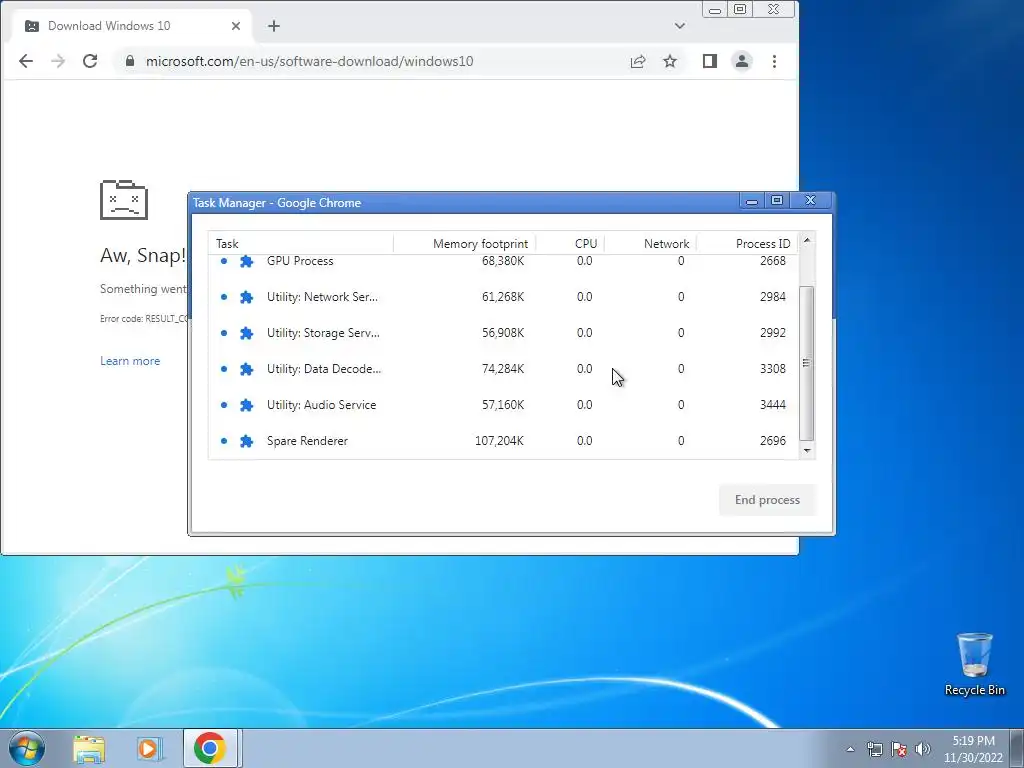This screenshot has width=1024, height=768.
Task: Sort by the Network column header
Action: [650, 244]
